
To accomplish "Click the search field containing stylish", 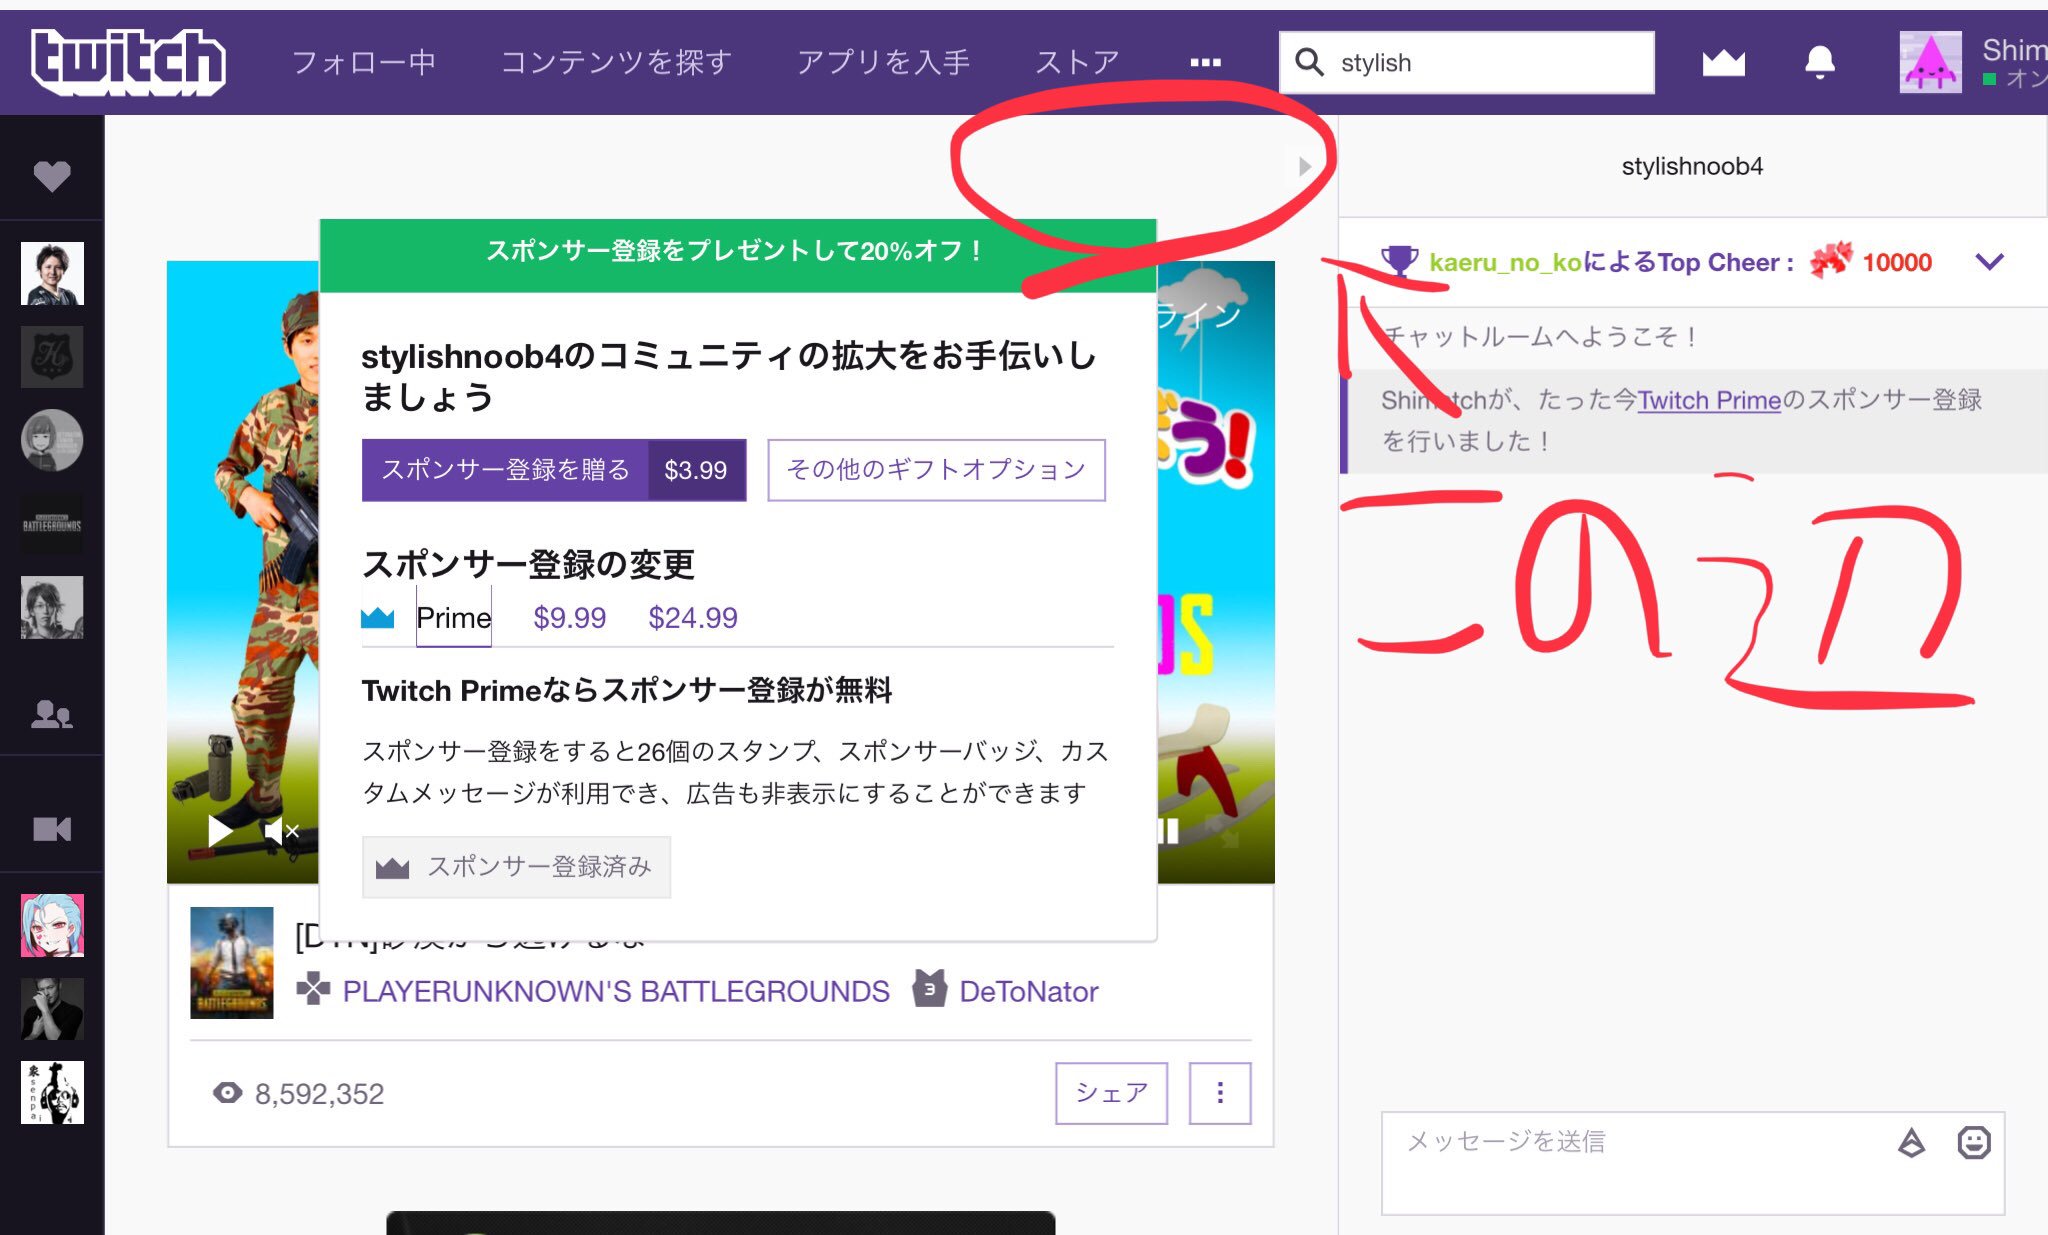I will (x=1467, y=62).
